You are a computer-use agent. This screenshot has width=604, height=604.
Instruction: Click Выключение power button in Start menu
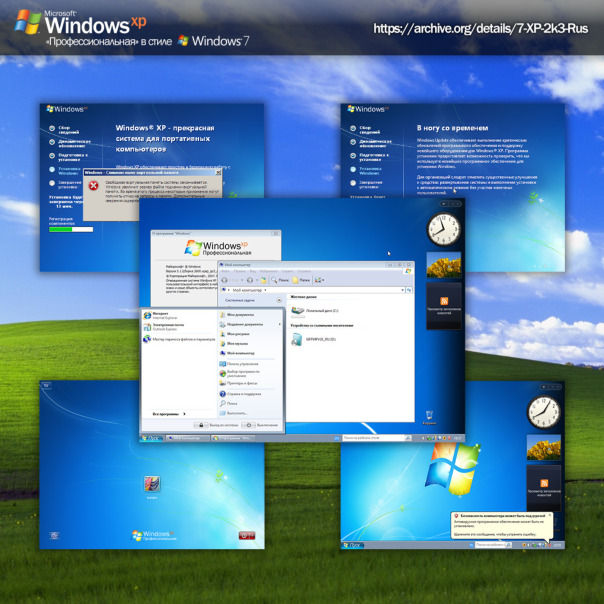click(248, 425)
